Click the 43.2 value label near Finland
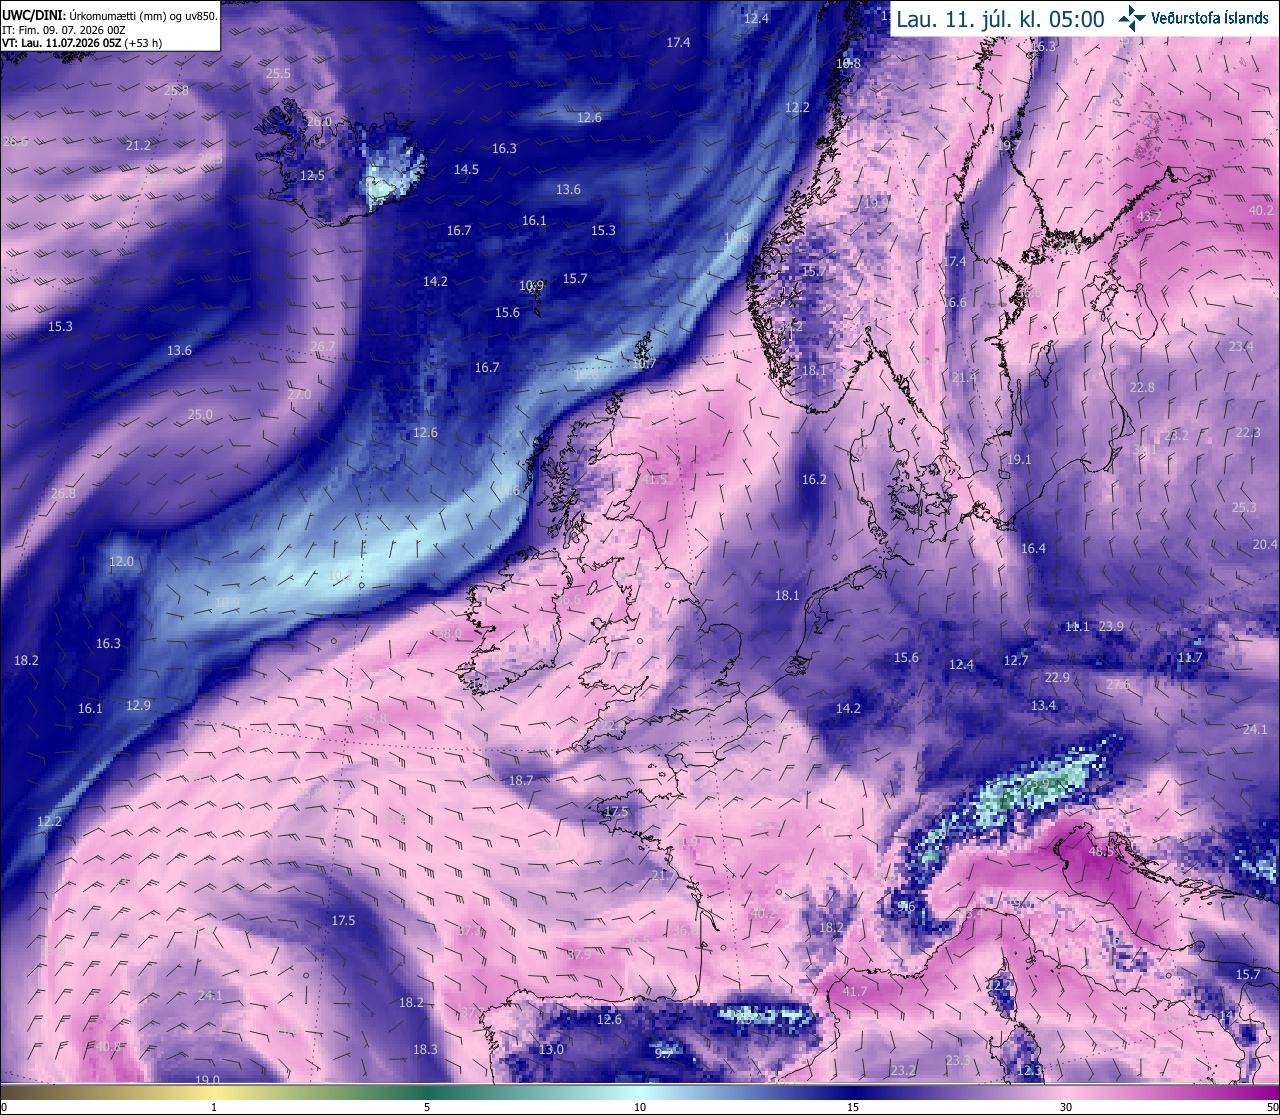 1149,216
